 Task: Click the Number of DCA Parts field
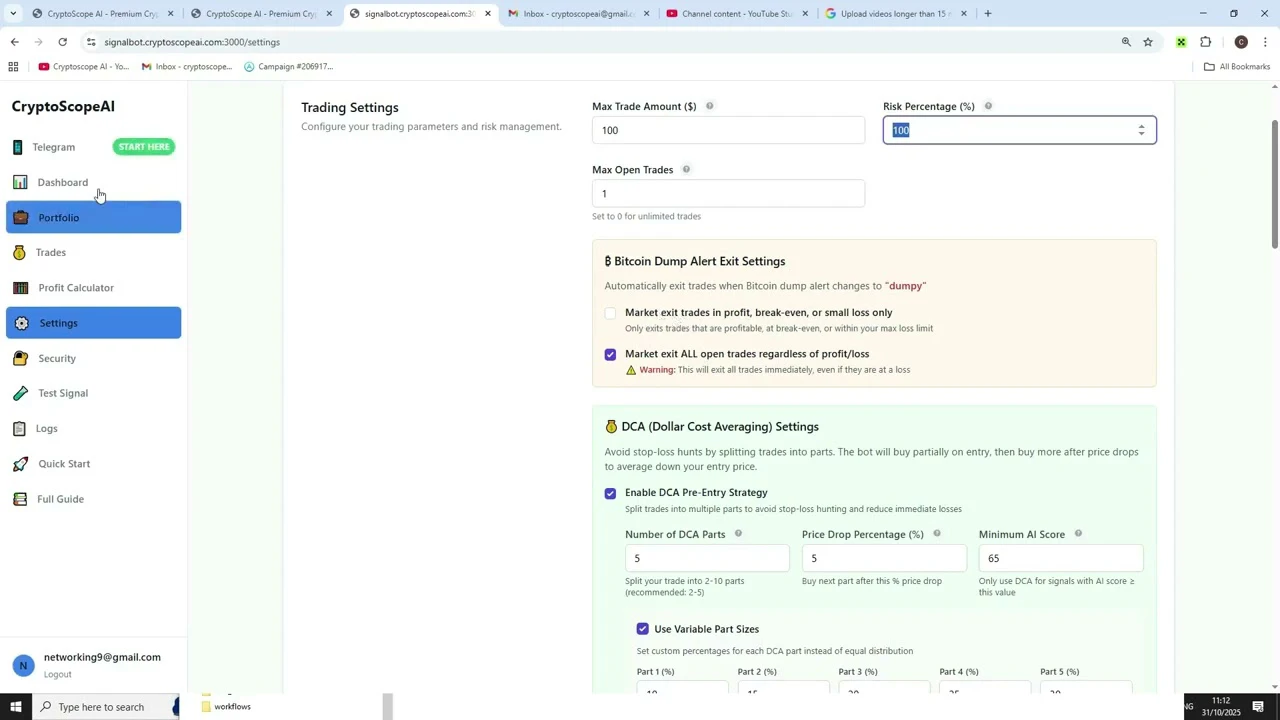707,558
